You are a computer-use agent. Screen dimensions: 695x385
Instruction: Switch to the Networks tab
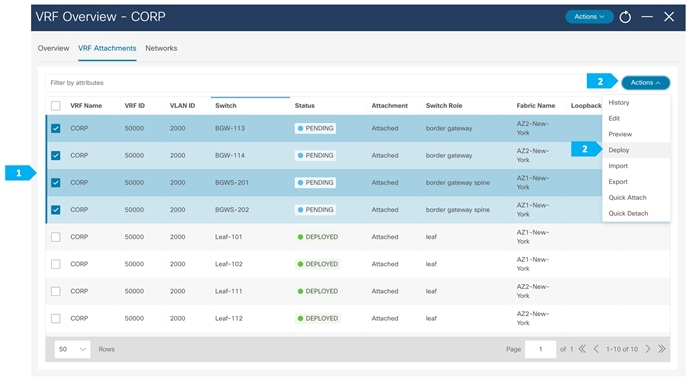161,48
